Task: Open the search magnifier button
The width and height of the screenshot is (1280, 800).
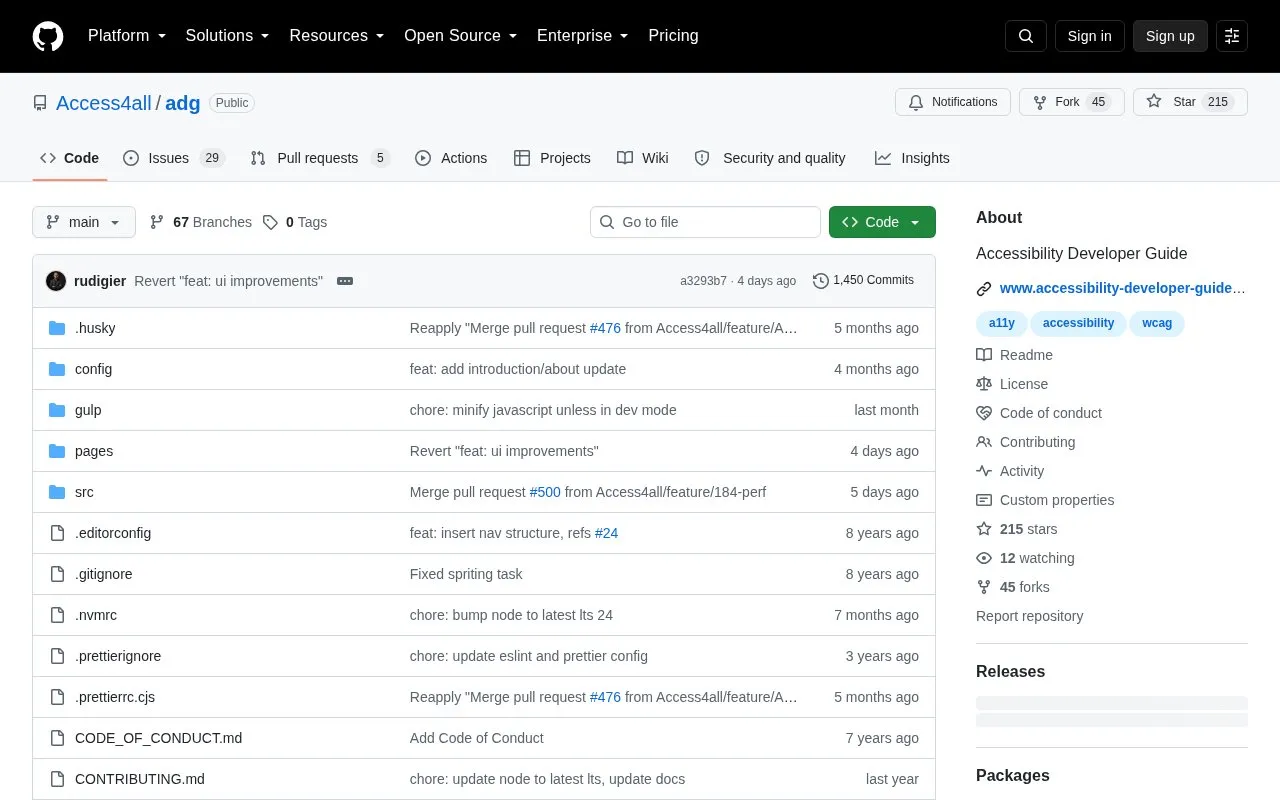Action: pos(1026,36)
